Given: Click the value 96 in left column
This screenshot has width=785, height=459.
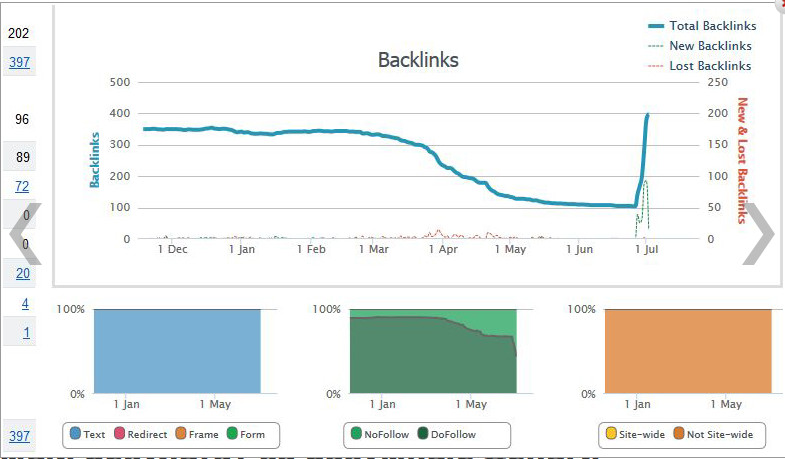Looking at the screenshot, I should coord(22,119).
